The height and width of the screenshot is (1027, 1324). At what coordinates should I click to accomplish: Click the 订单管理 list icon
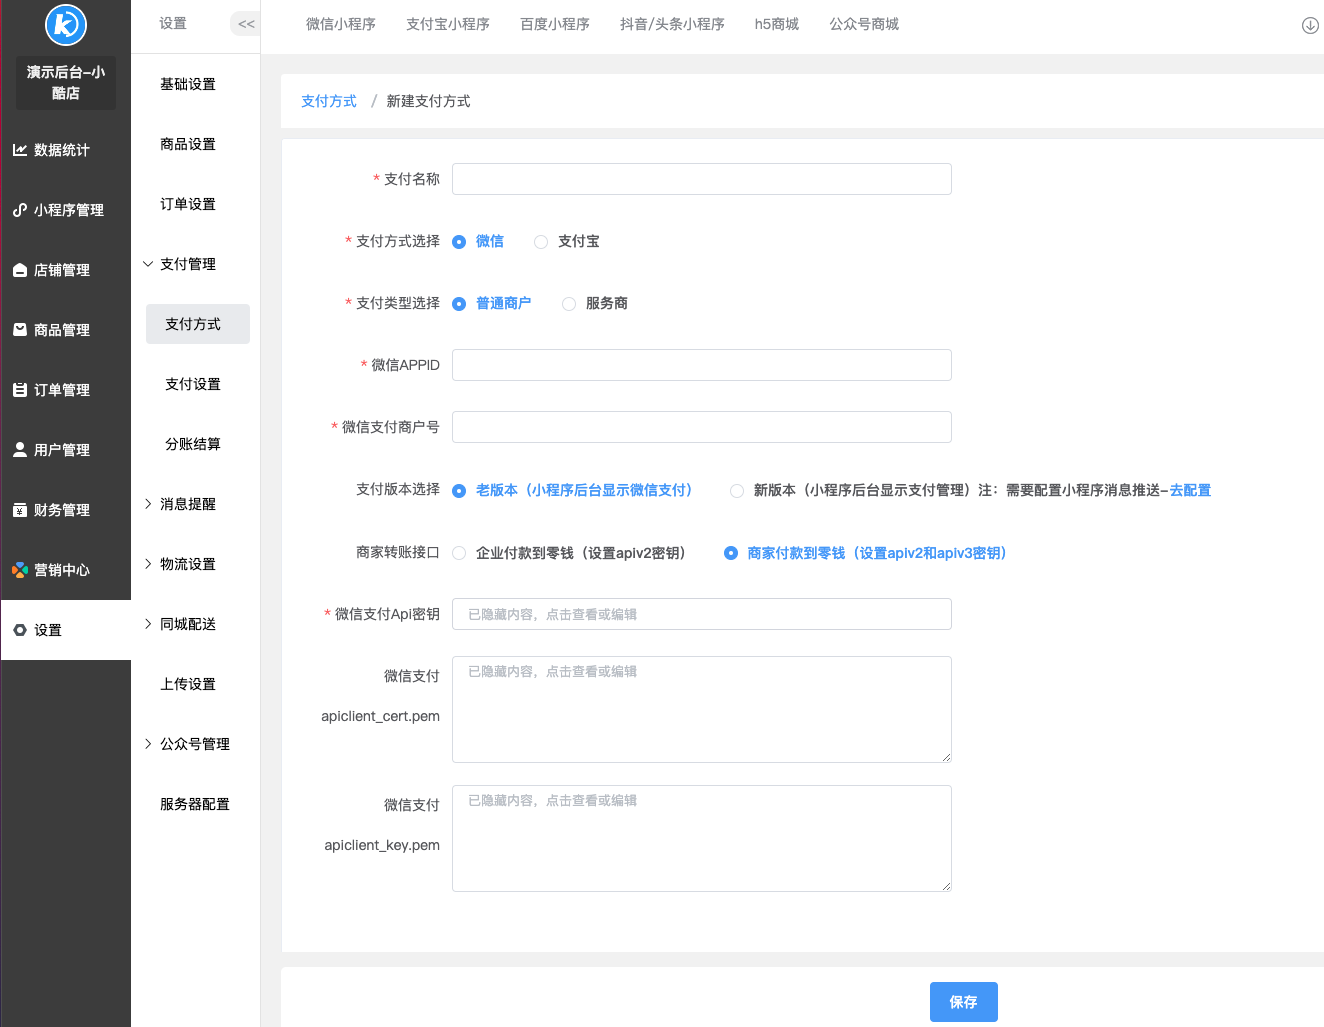tap(20, 390)
